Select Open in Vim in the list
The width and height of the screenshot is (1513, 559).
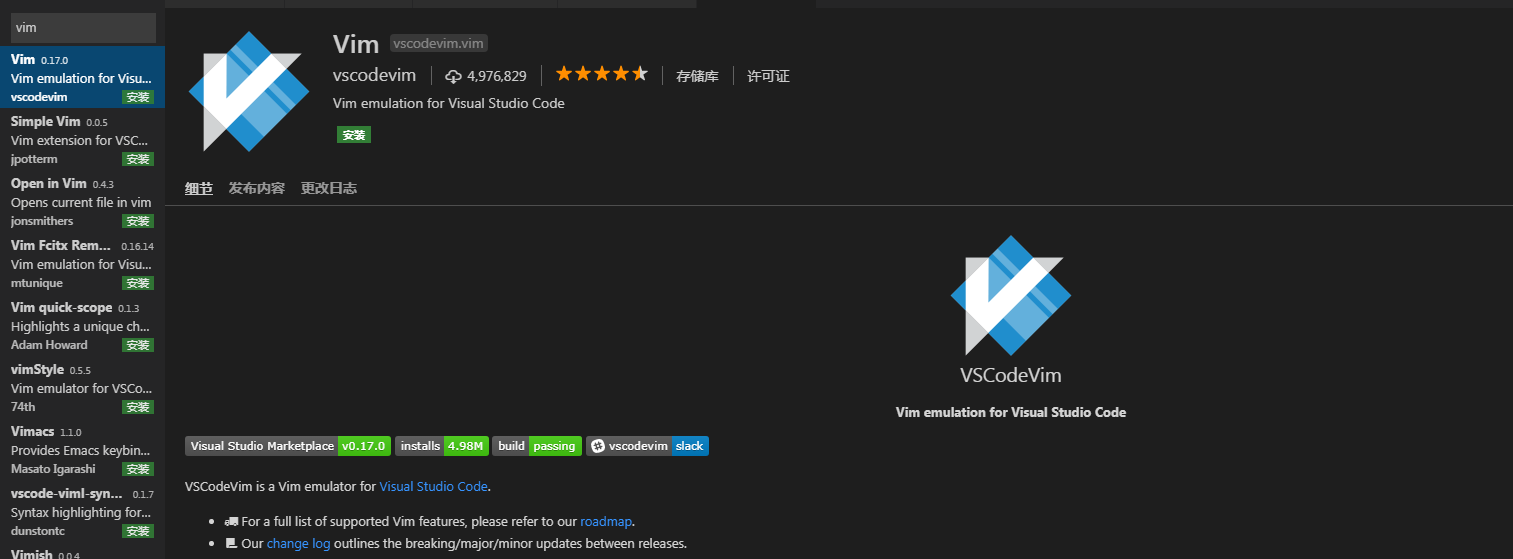point(82,201)
